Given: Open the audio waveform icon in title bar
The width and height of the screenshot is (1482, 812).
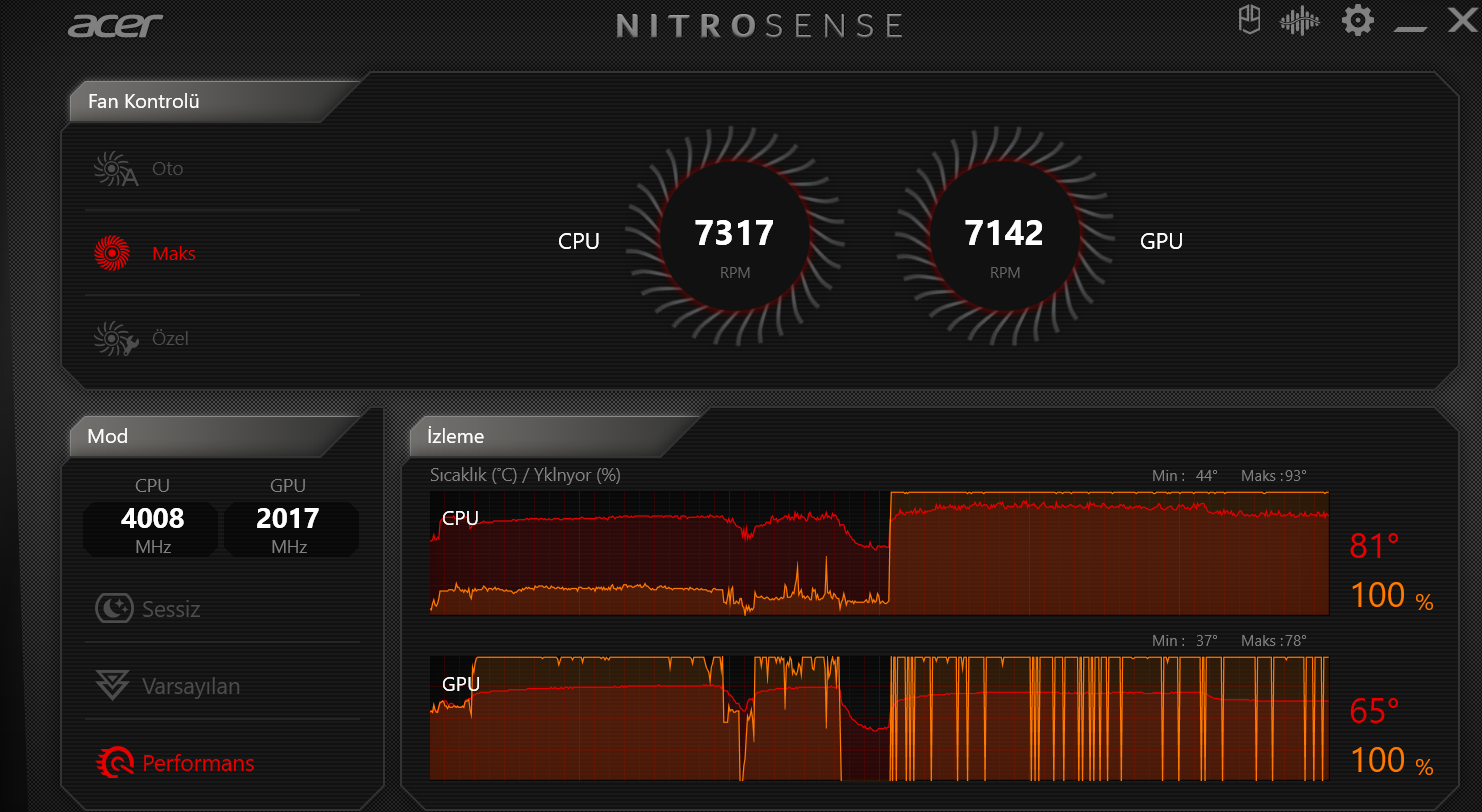Looking at the screenshot, I should coord(1300,20).
